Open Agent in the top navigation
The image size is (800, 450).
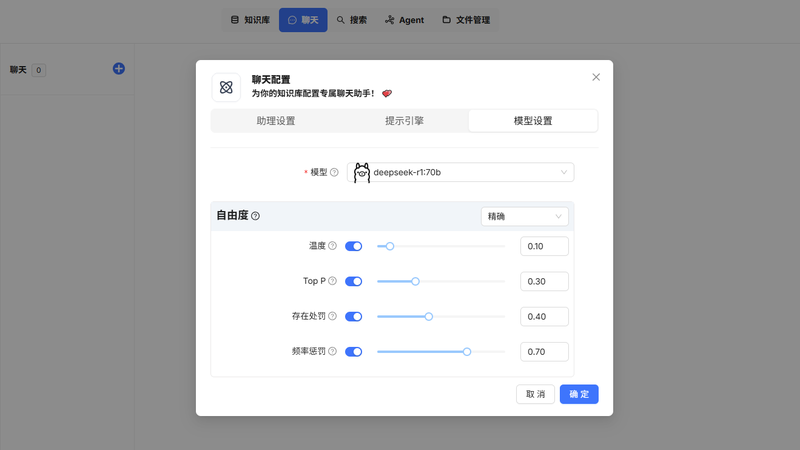tap(405, 20)
